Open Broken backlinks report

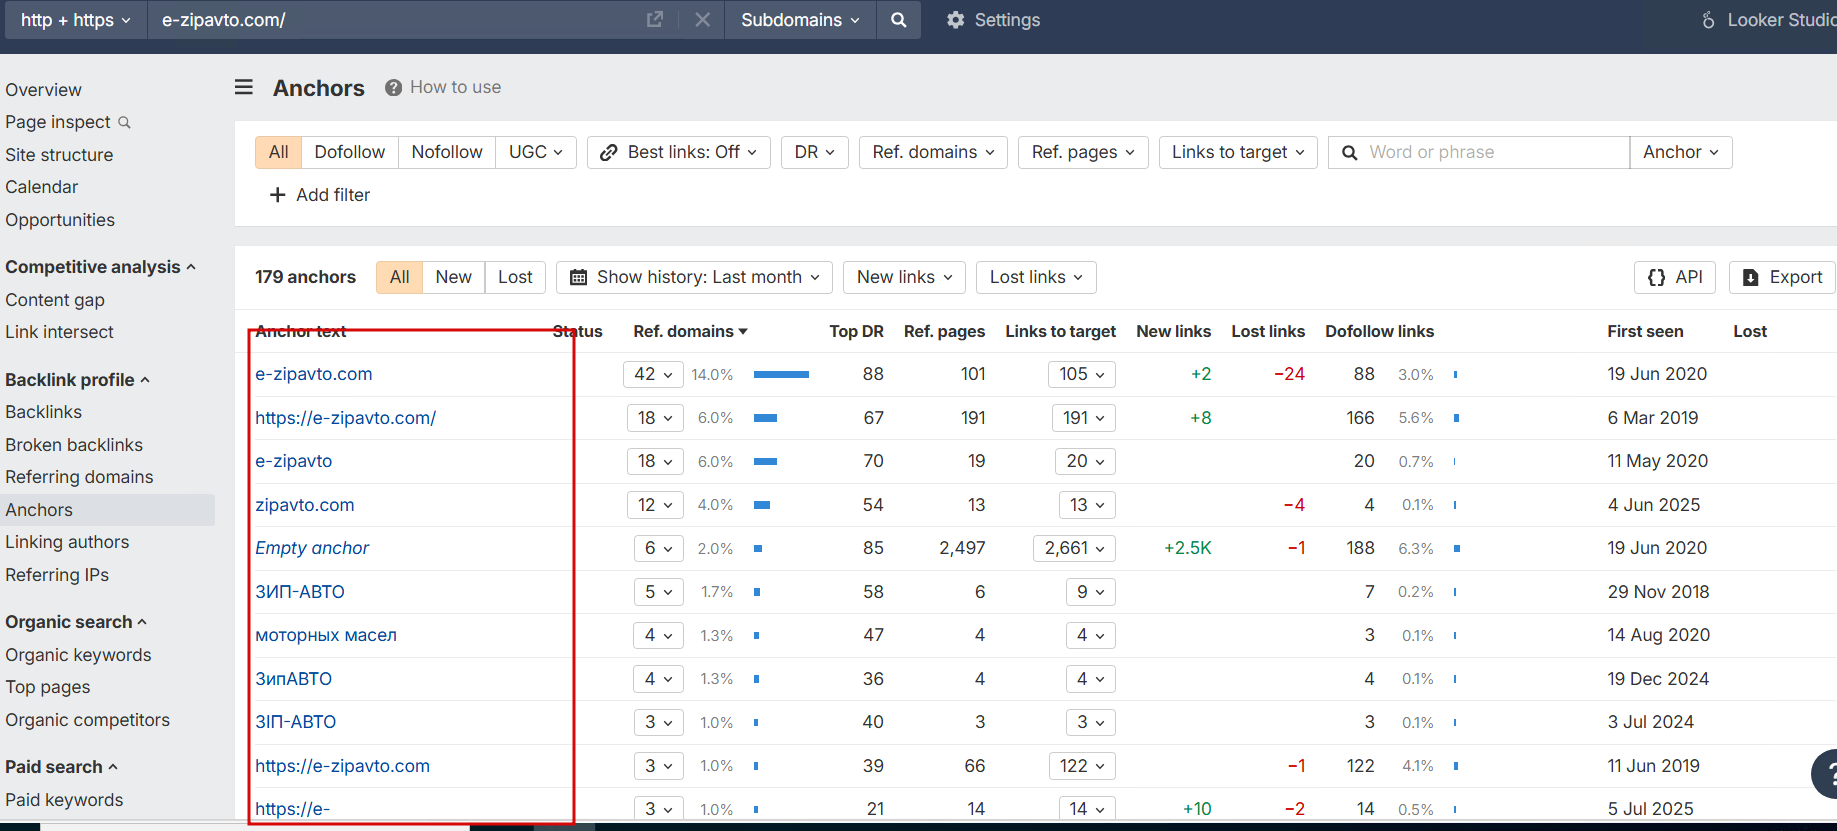74,445
